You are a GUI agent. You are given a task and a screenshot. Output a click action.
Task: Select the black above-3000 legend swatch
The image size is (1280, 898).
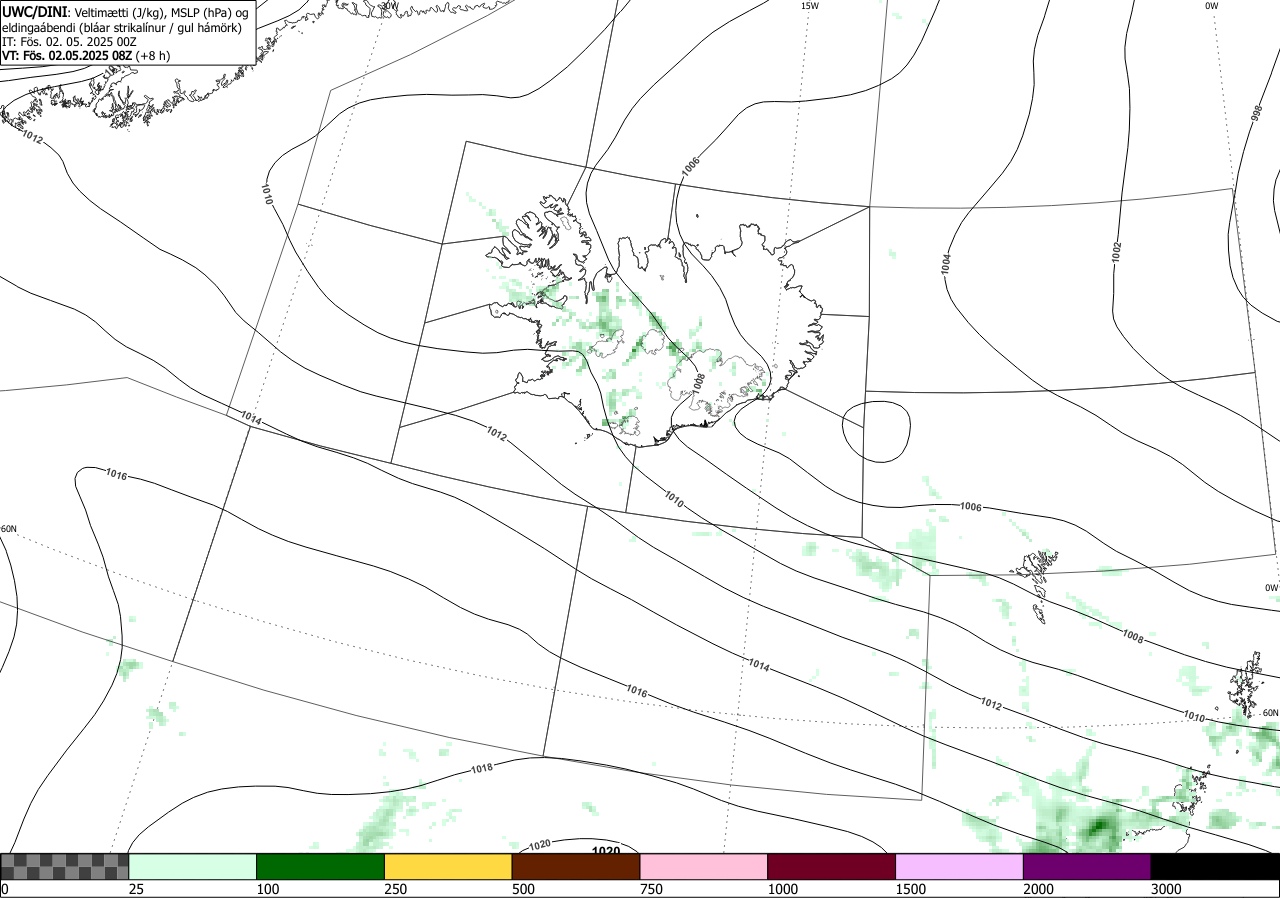pos(1215,866)
